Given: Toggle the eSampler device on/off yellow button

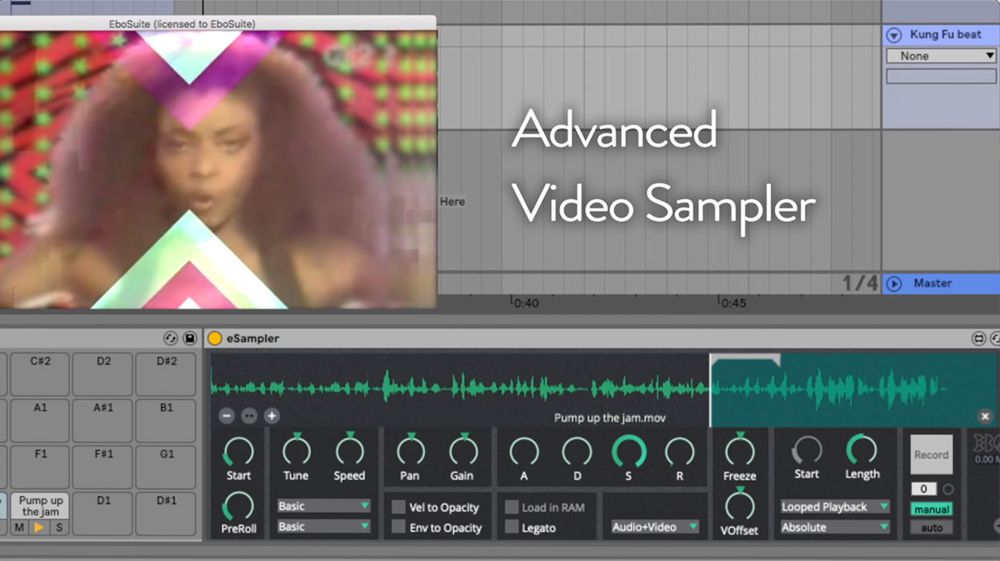Looking at the screenshot, I should (x=215, y=339).
